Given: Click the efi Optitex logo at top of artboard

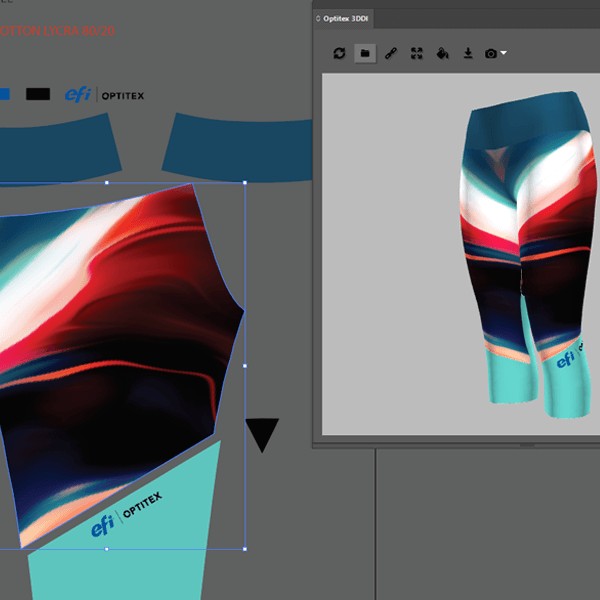Looking at the screenshot, I should [x=104, y=95].
